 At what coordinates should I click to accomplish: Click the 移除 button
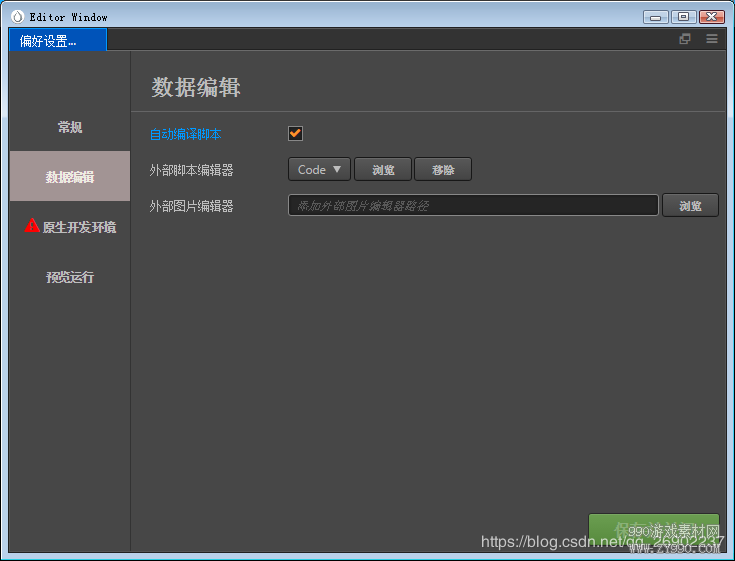[443, 169]
